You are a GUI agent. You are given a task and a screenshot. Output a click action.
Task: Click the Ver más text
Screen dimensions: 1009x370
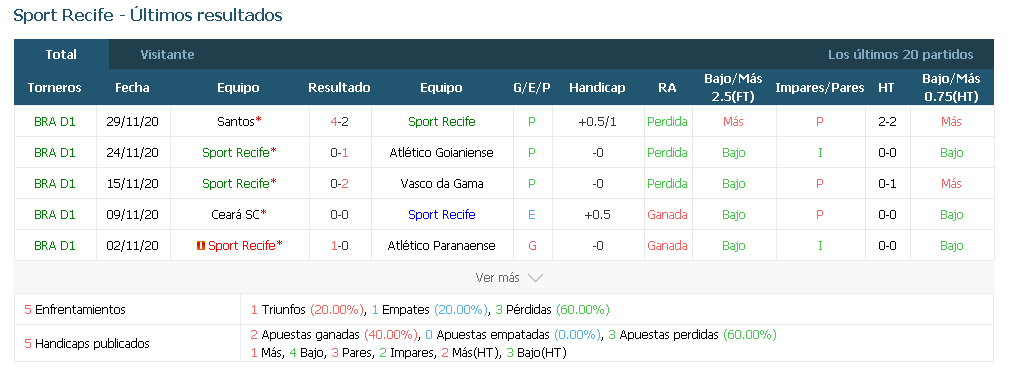[x=497, y=278]
